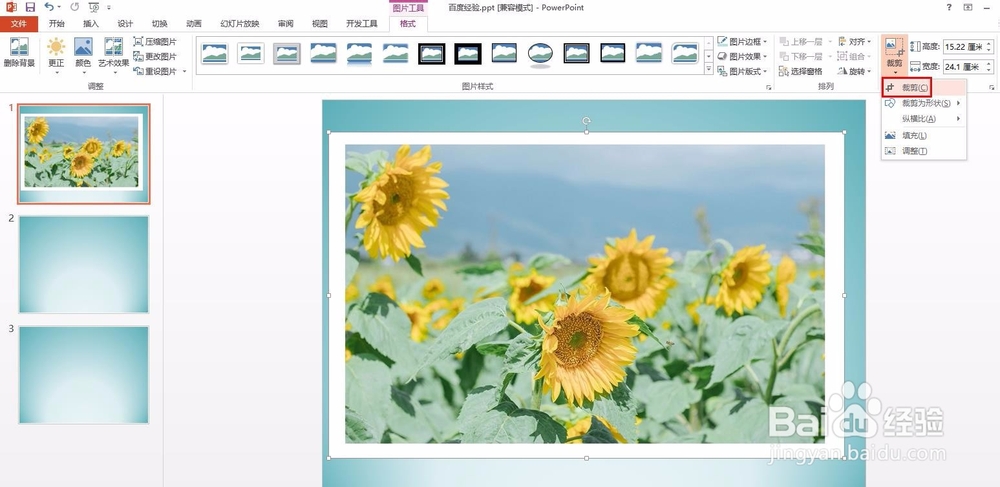1000x487 pixels.
Task: Click 更改图片 (Change Picture)
Action: tap(155, 56)
